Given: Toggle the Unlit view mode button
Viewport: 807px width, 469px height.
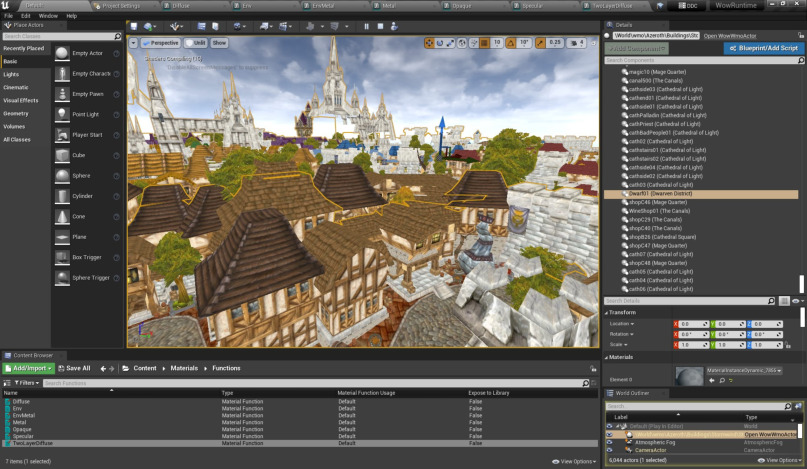Looking at the screenshot, I should point(195,43).
